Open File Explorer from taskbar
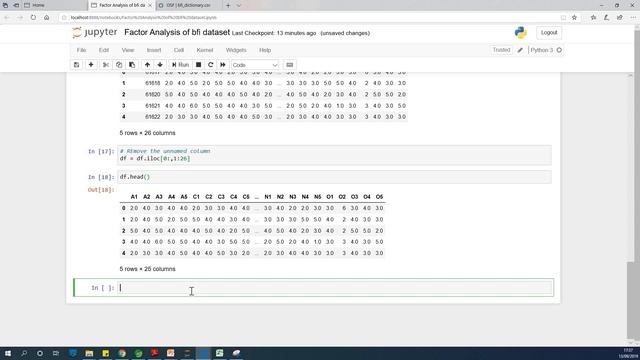The height and width of the screenshot is (360, 640). pyautogui.click(x=89, y=353)
